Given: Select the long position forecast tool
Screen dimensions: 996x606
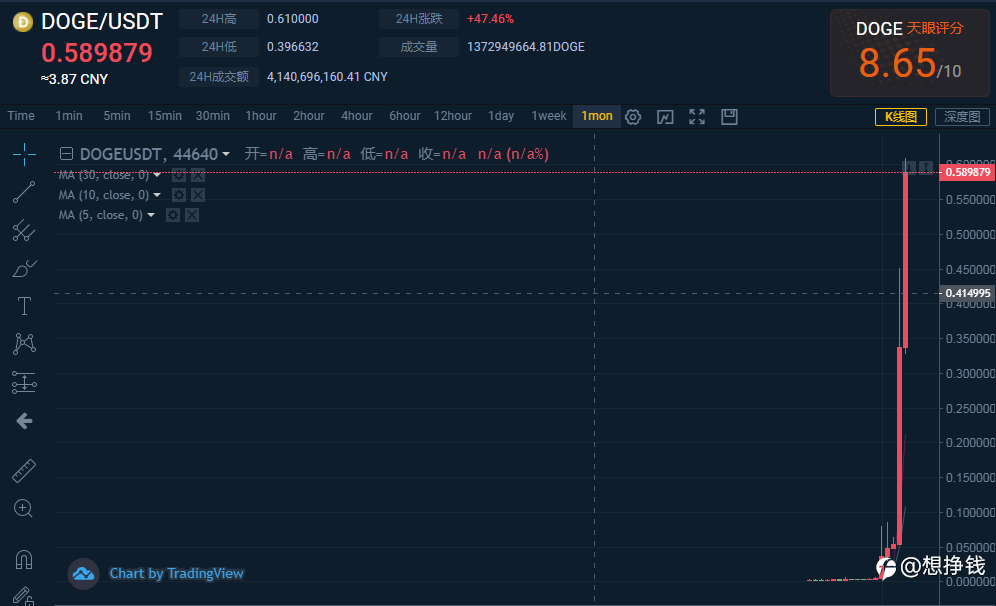Looking at the screenshot, I should (24, 382).
